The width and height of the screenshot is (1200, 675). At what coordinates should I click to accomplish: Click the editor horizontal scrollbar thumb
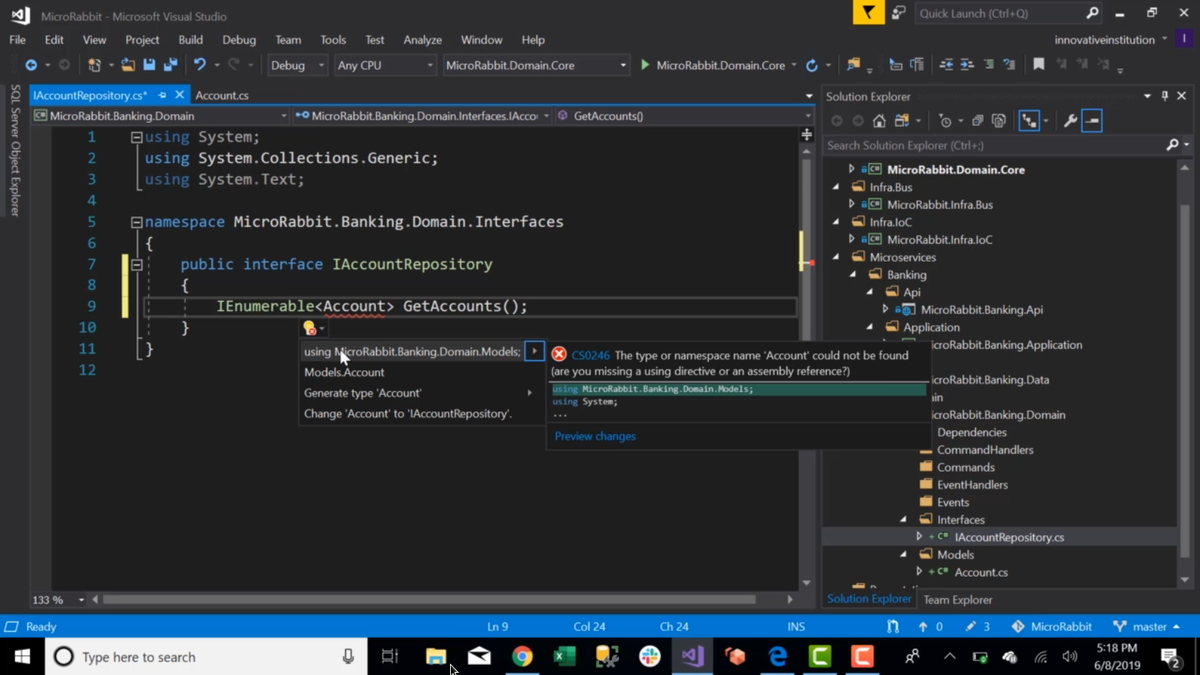tap(429, 600)
